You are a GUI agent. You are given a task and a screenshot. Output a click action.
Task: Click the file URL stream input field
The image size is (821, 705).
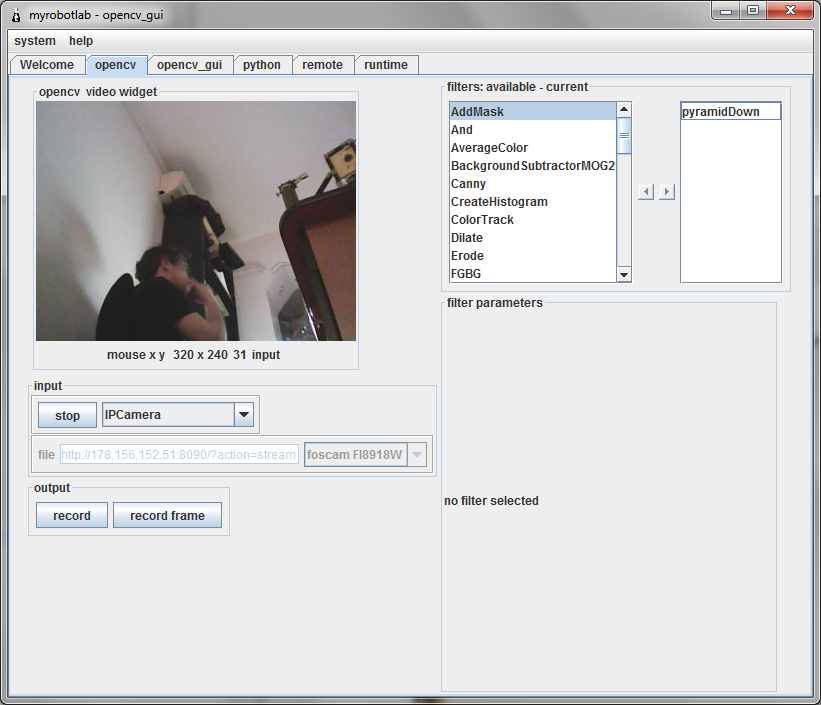(179, 455)
